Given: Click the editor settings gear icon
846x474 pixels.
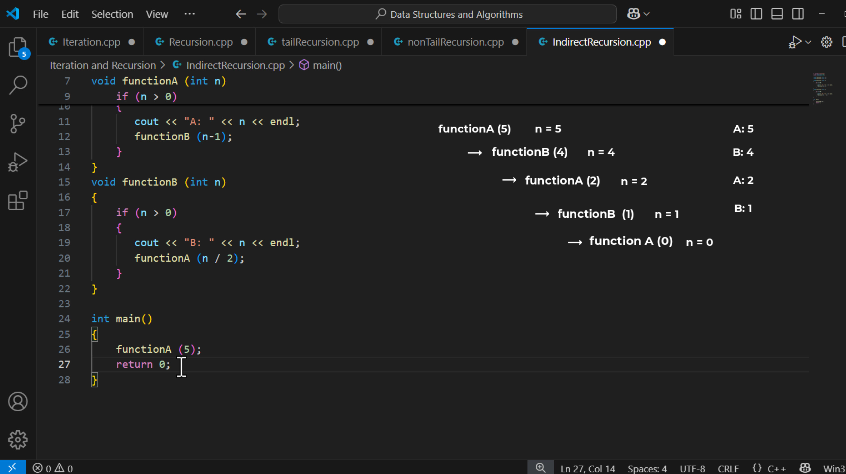Looking at the screenshot, I should 827,42.
